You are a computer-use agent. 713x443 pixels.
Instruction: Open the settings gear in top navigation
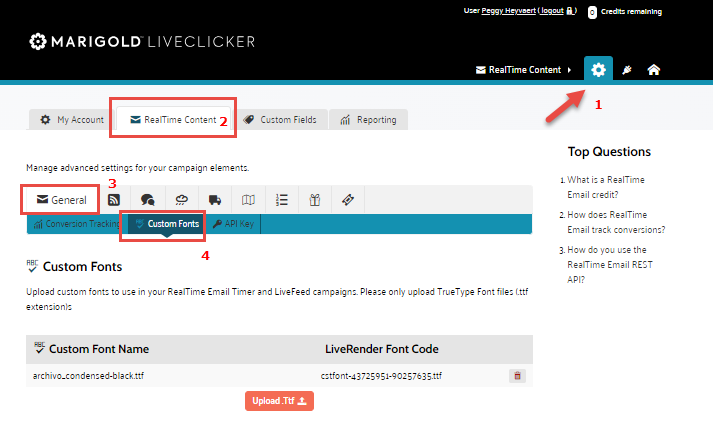point(598,69)
